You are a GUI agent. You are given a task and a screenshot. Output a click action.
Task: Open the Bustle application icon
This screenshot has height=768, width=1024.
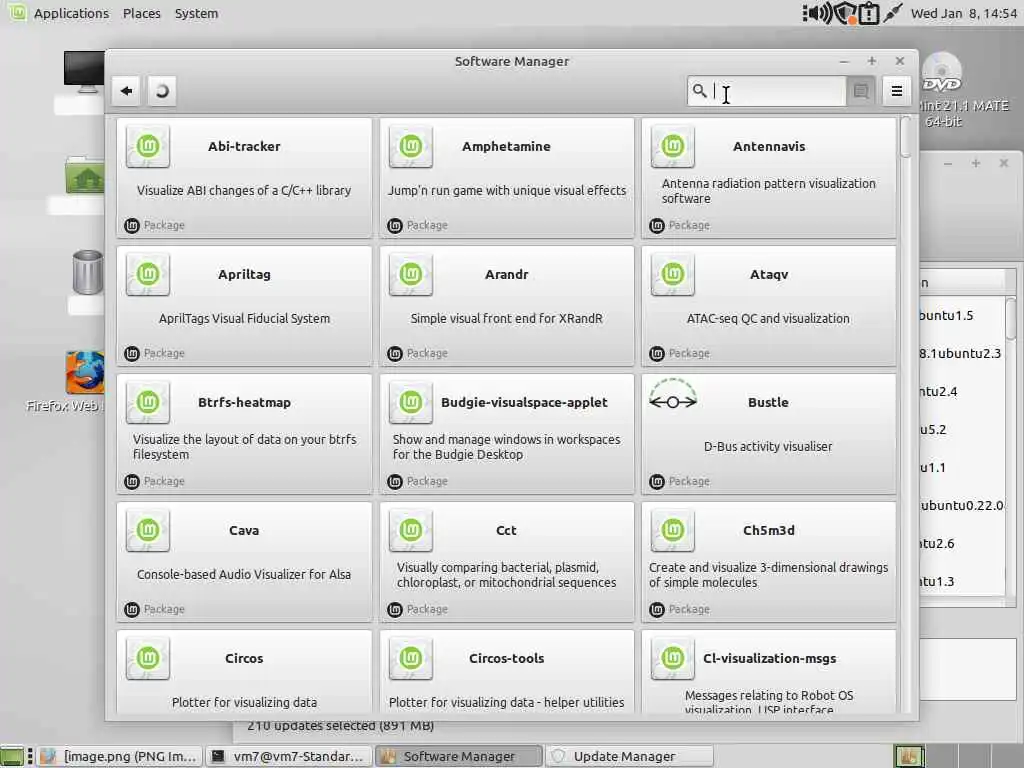pyautogui.click(x=673, y=396)
